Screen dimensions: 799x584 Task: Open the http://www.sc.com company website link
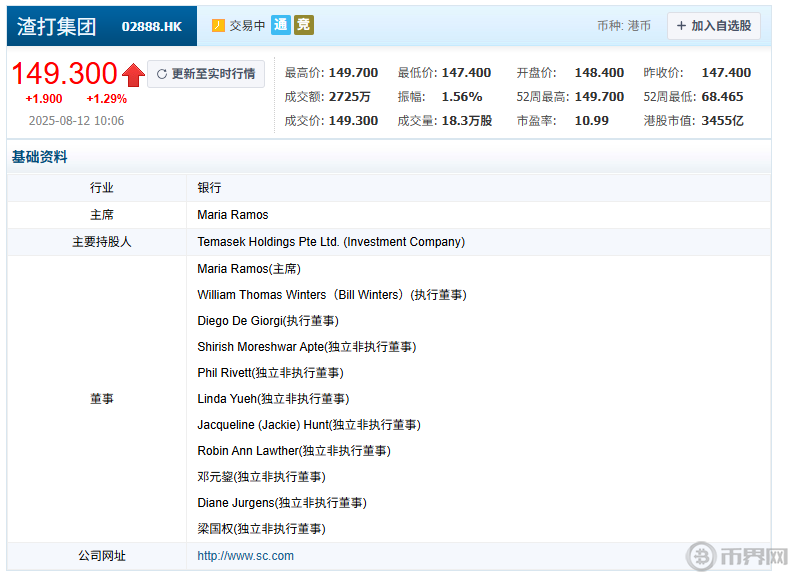tap(246, 556)
